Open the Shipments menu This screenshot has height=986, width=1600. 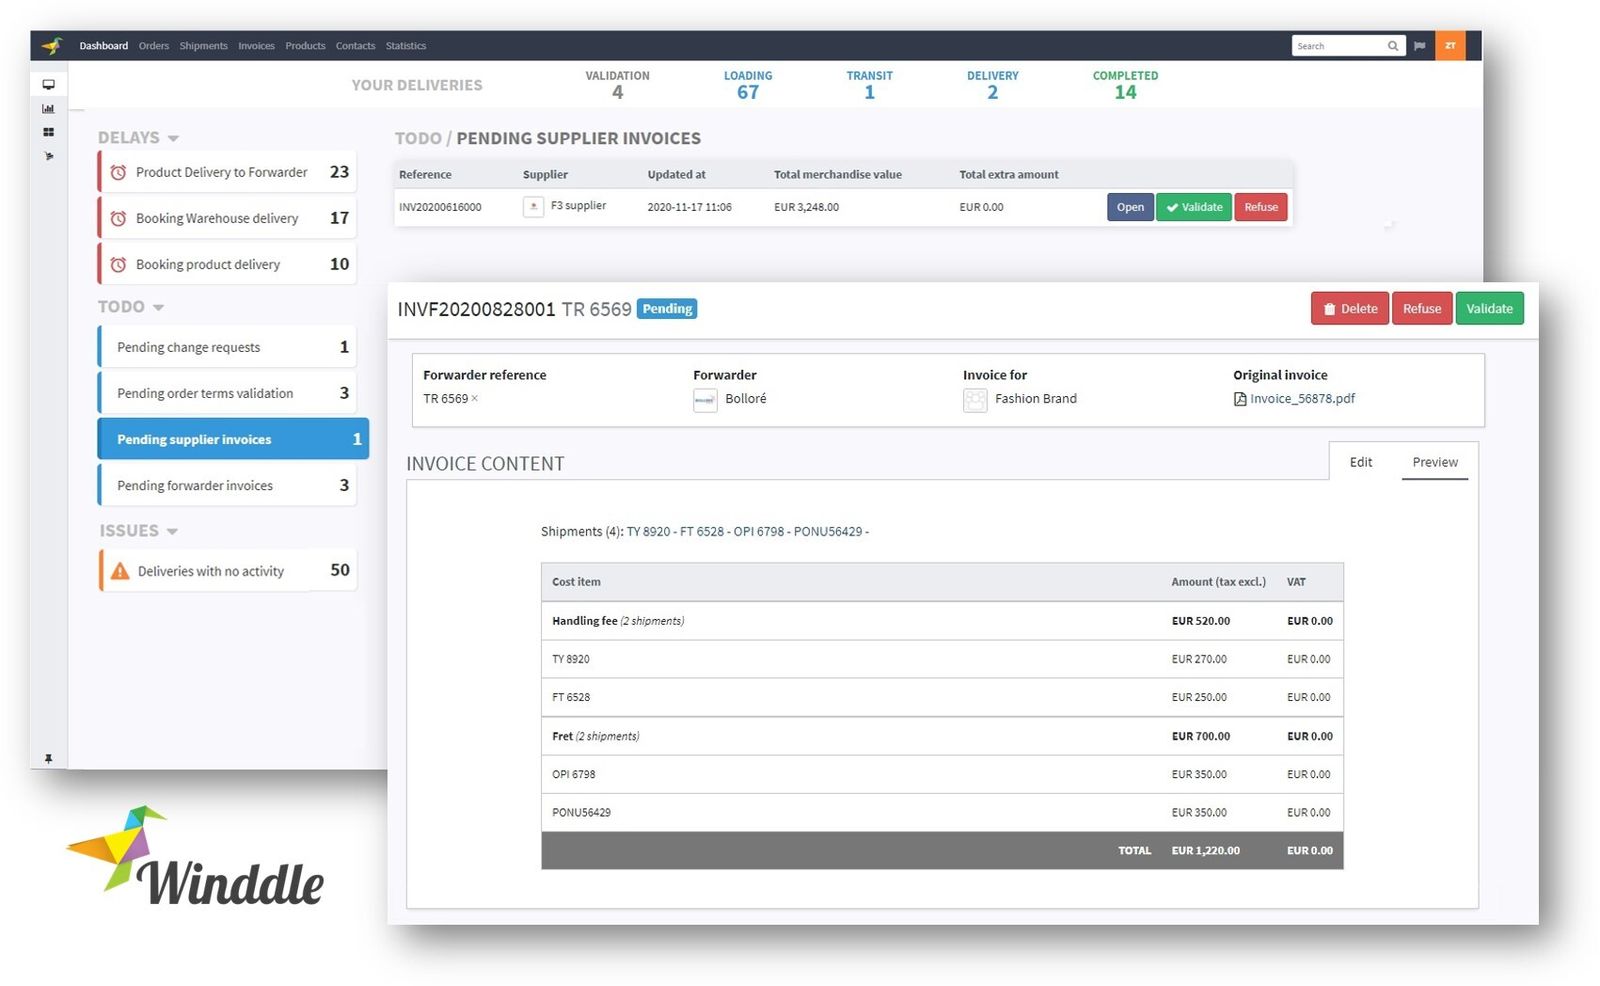point(203,45)
